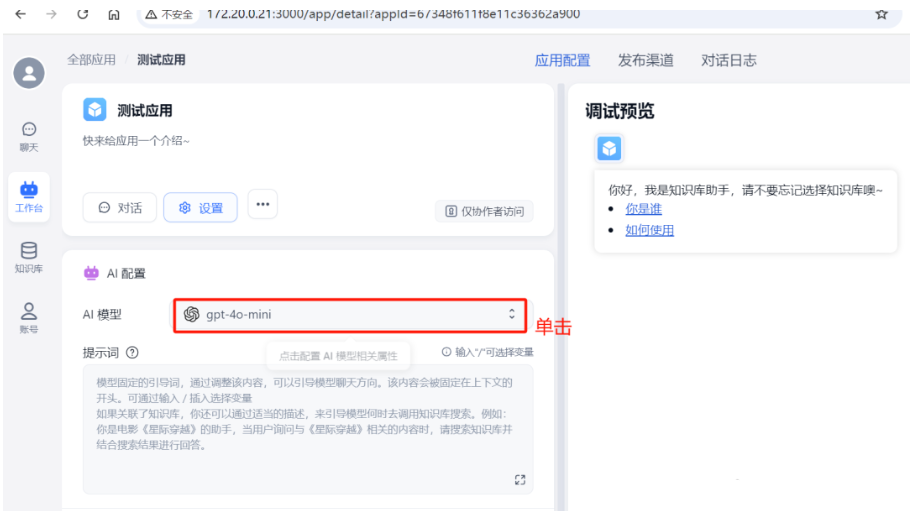
Task: Click the 不安全 security warning indicator
Action: point(169,15)
